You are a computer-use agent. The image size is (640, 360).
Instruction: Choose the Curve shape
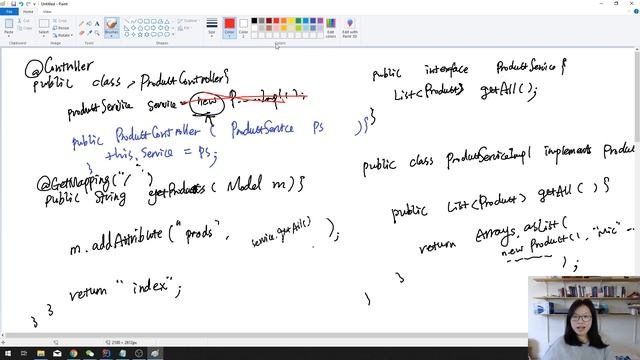click(x=133, y=21)
